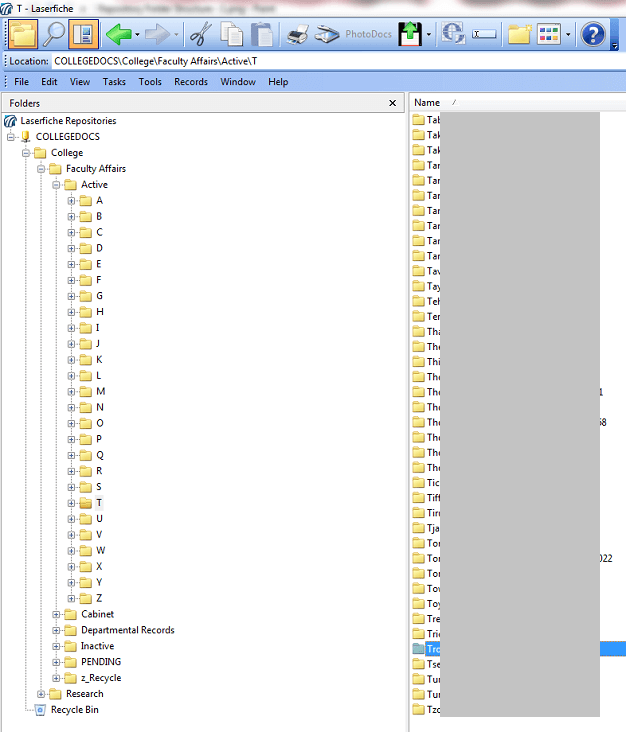Open the Records menu

click(191, 82)
